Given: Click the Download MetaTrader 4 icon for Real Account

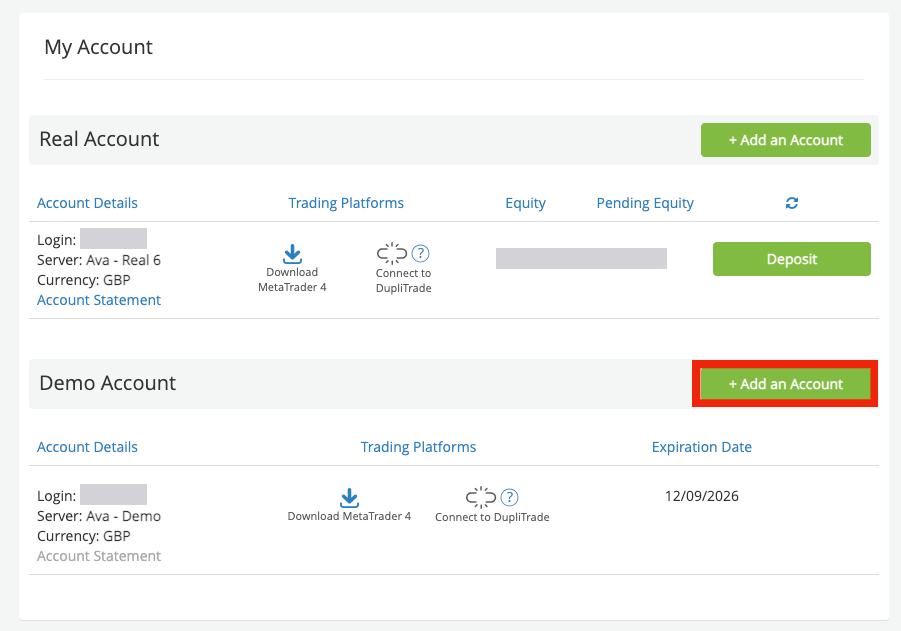Looking at the screenshot, I should point(292,254).
